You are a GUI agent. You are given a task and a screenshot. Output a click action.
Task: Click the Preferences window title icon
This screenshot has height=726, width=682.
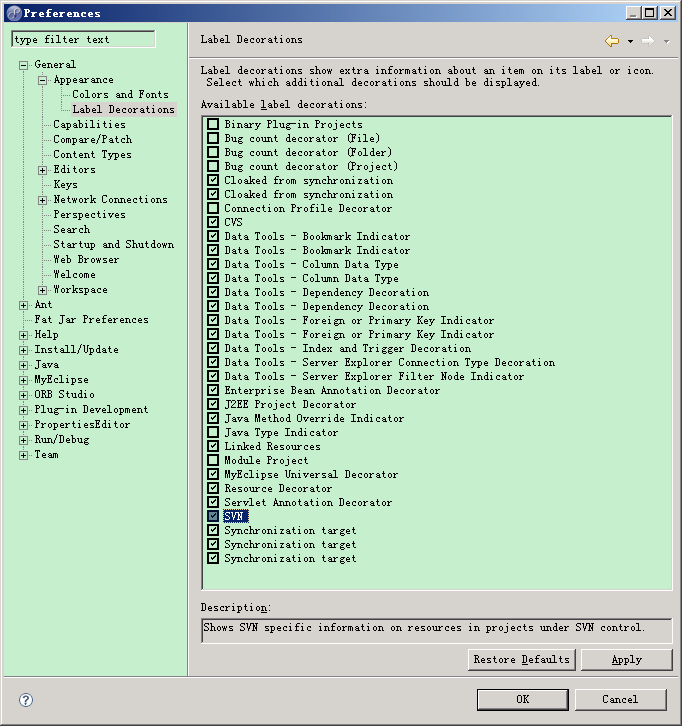tap(14, 13)
